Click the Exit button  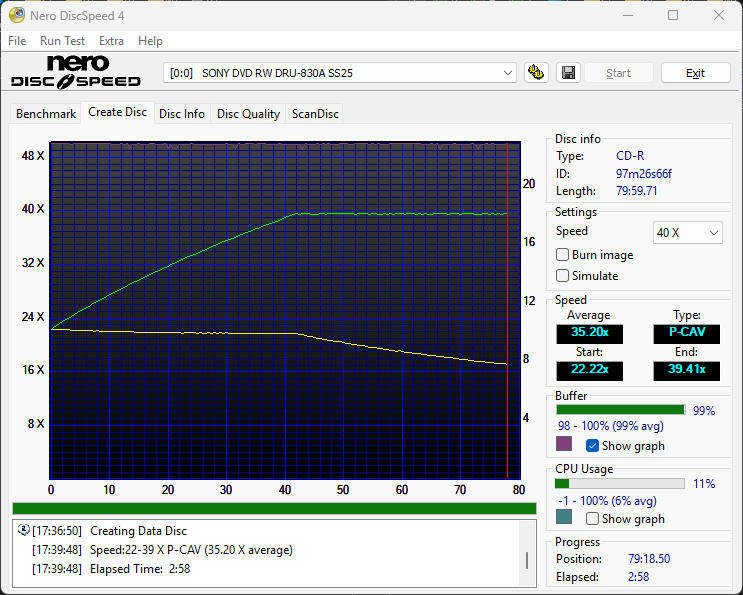click(695, 73)
